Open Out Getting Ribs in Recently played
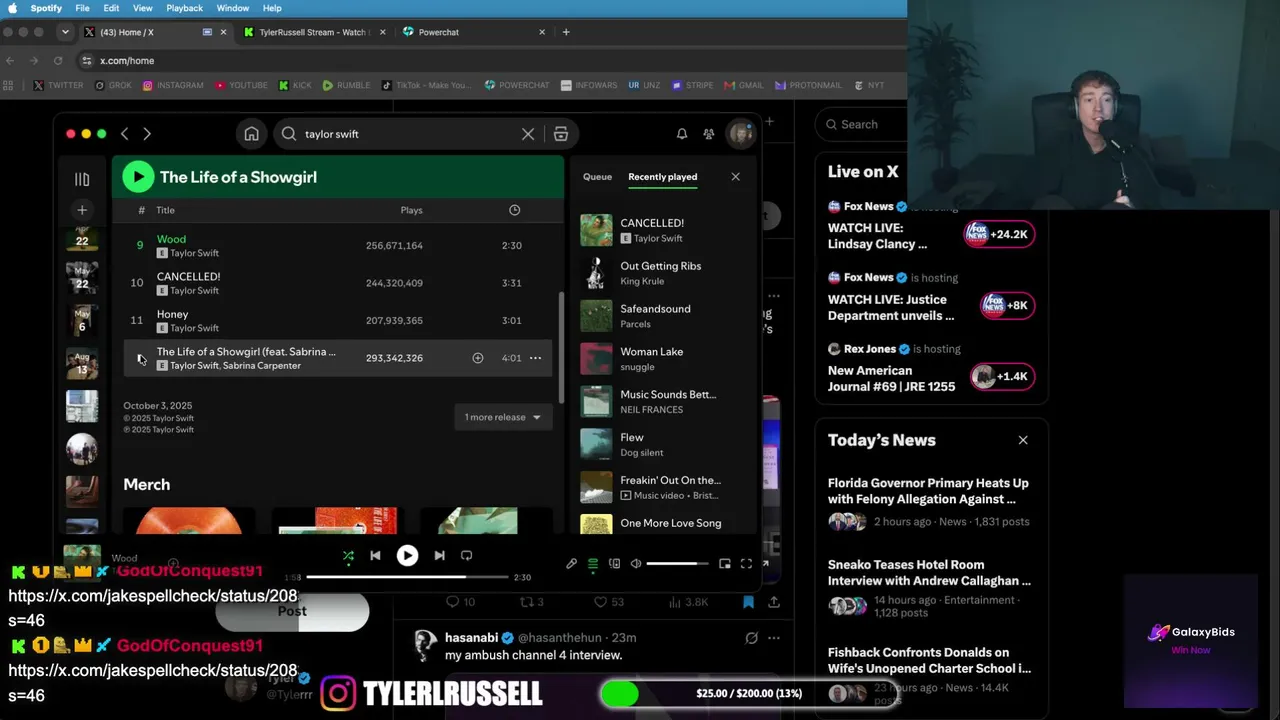This screenshot has height=720, width=1280. (x=660, y=273)
